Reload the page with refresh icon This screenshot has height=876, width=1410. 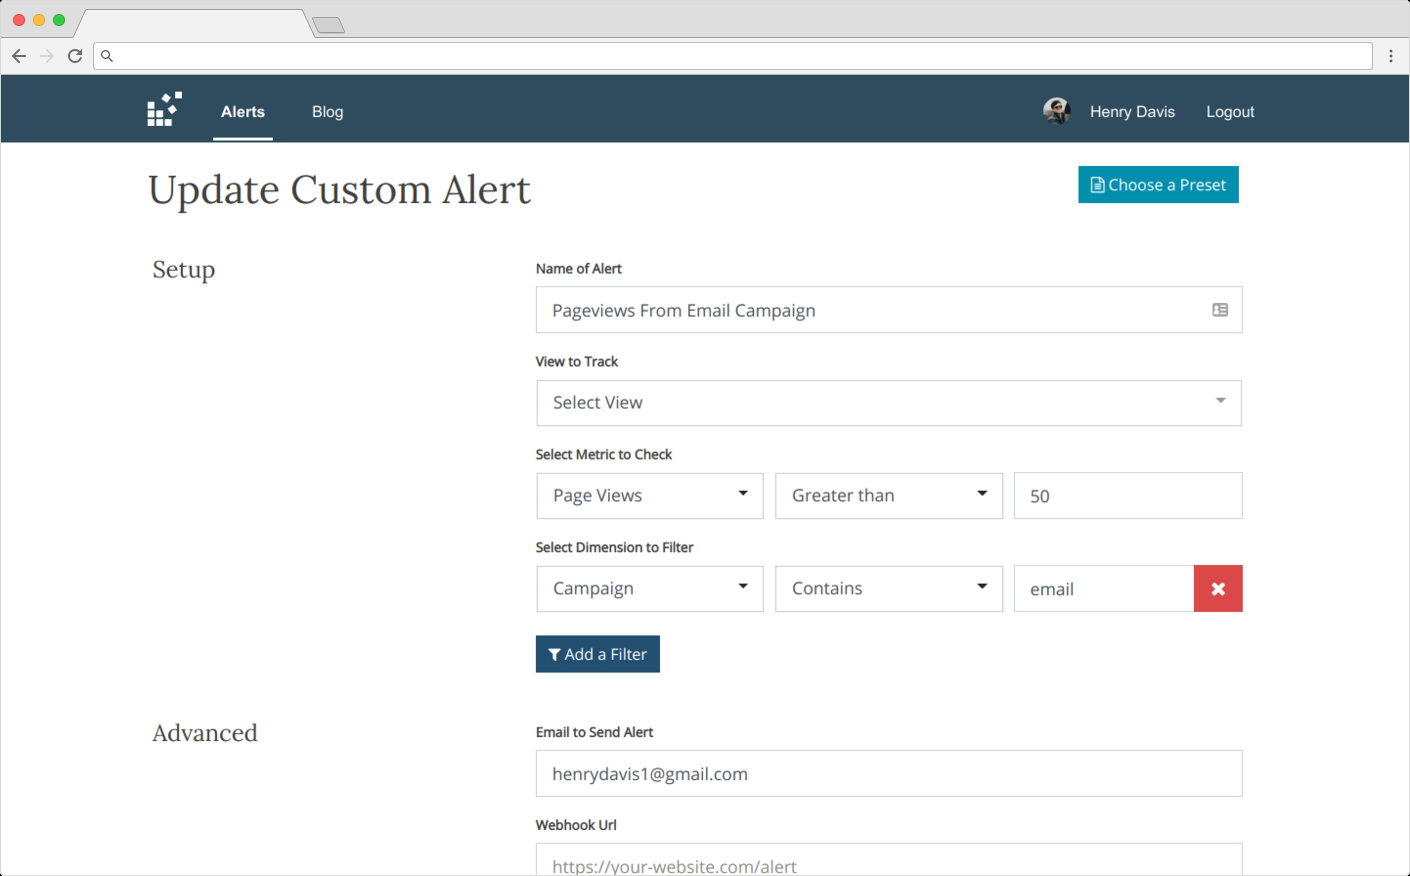coord(75,56)
